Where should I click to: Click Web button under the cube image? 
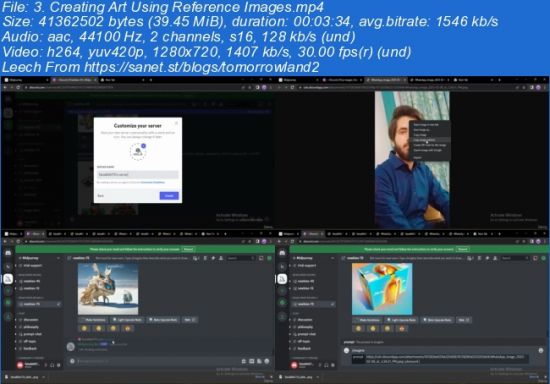464,320
